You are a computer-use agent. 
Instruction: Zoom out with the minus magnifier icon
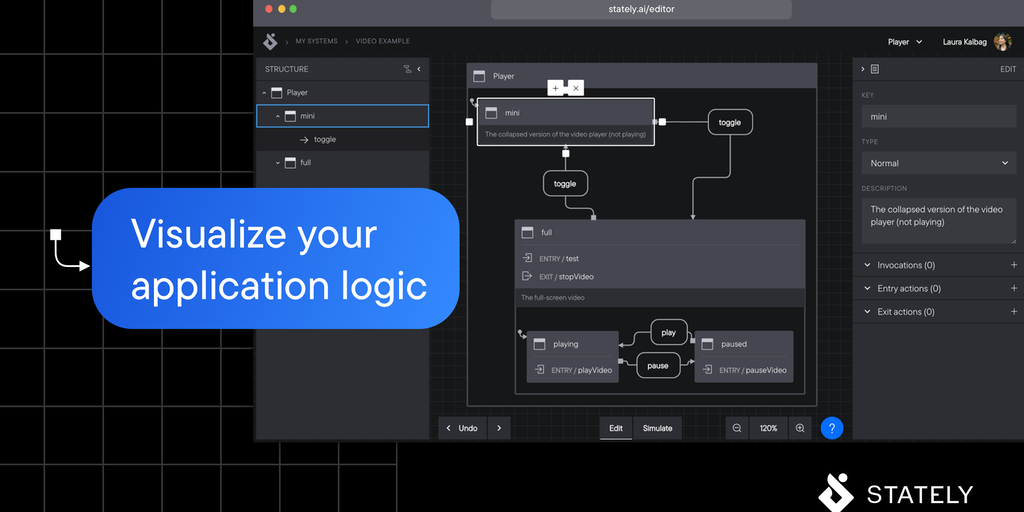[x=737, y=428]
